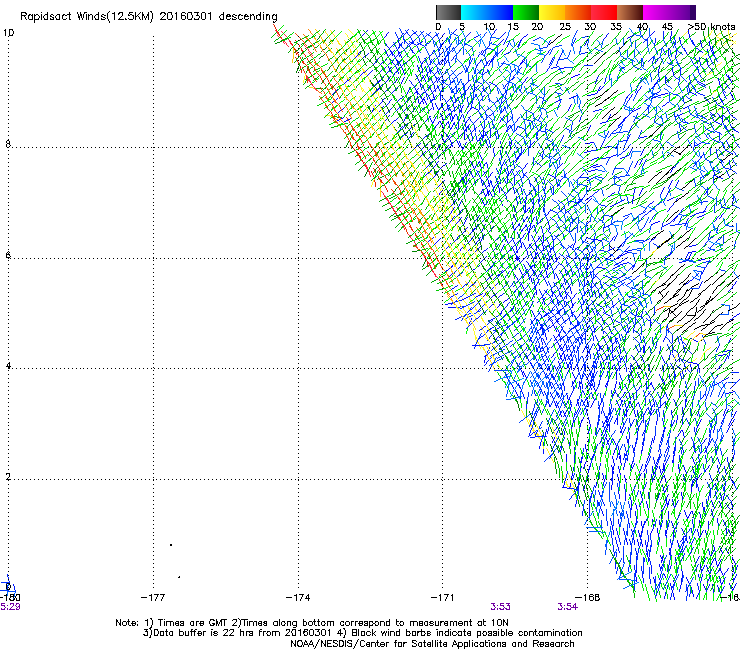This screenshot has width=740, height=650.
Task: Click the yellow 20-25 knots color swatch
Action: coord(552,12)
